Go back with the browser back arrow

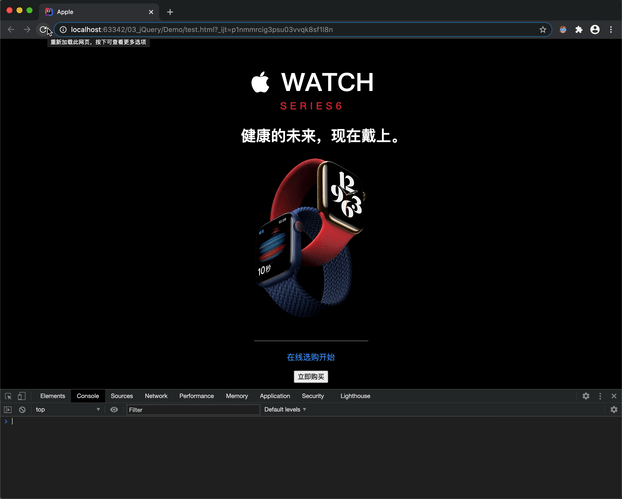(x=11, y=29)
